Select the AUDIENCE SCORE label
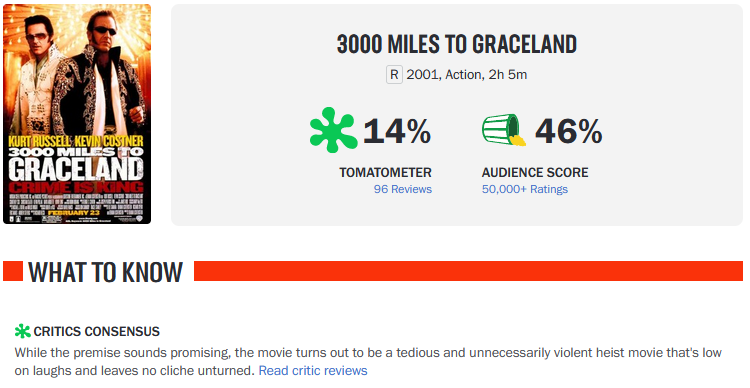This screenshot has height=388, width=750. 535,172
